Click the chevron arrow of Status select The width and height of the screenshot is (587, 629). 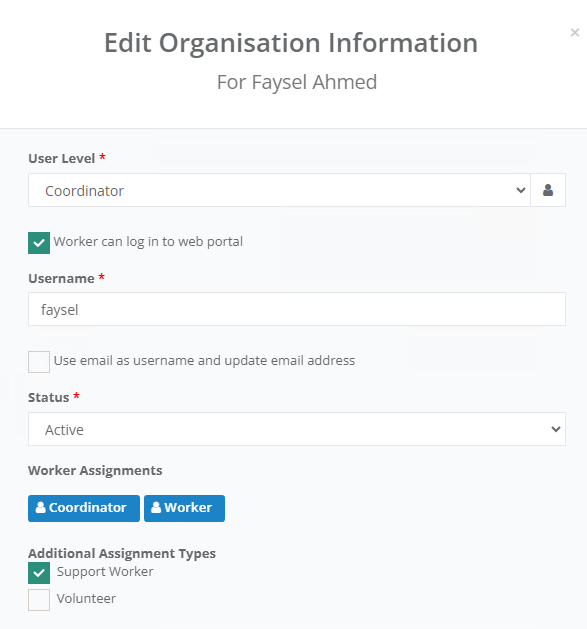coord(556,429)
